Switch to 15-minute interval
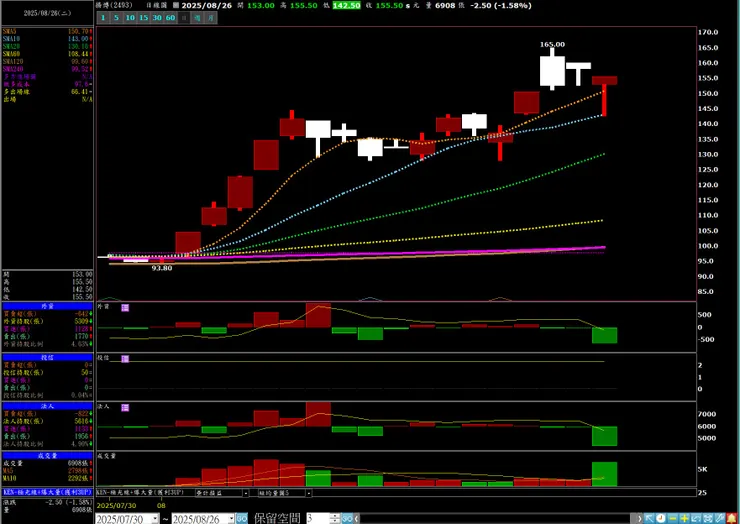Screen dimensions: 740x524 [x=143, y=18]
